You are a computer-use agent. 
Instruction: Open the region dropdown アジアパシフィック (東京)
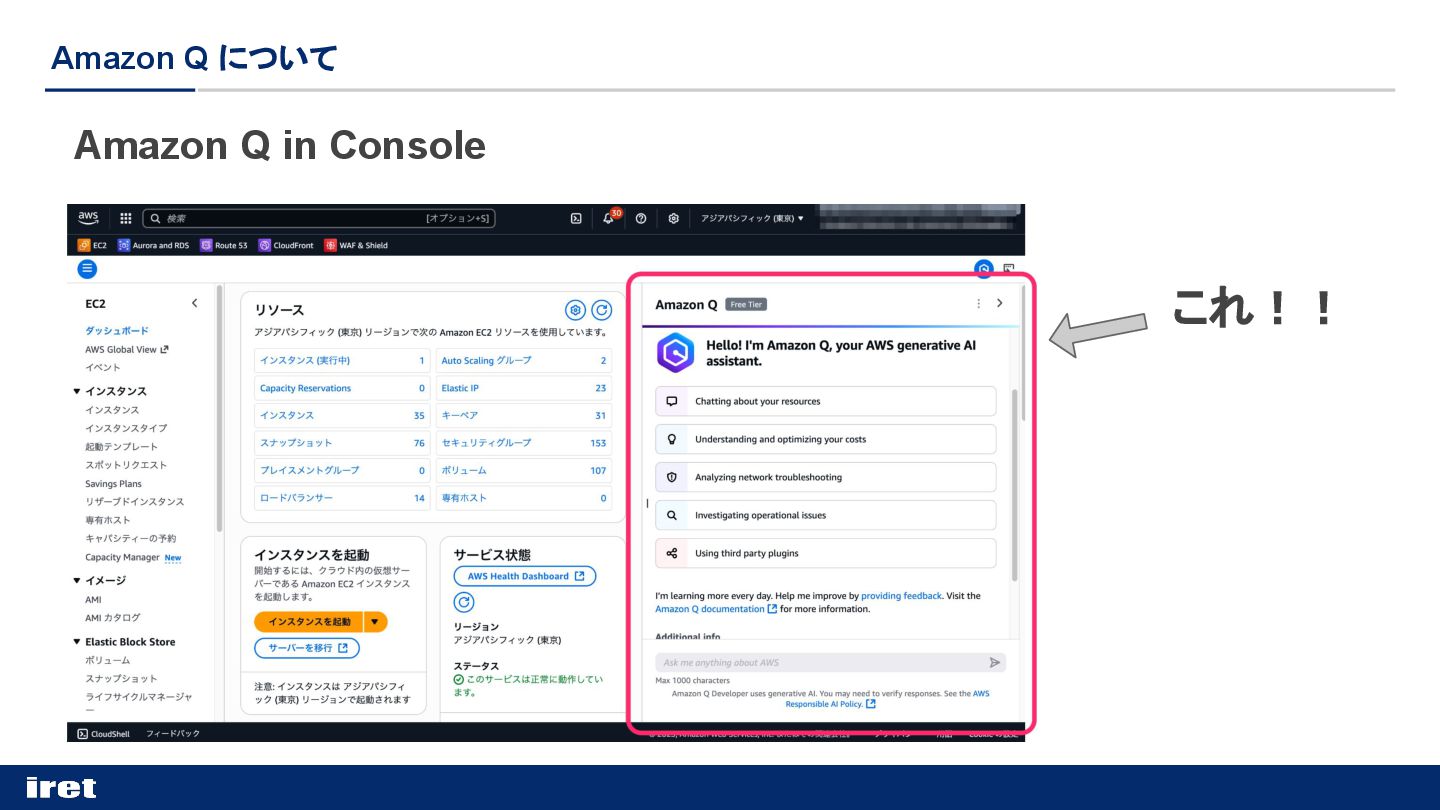coord(752,218)
